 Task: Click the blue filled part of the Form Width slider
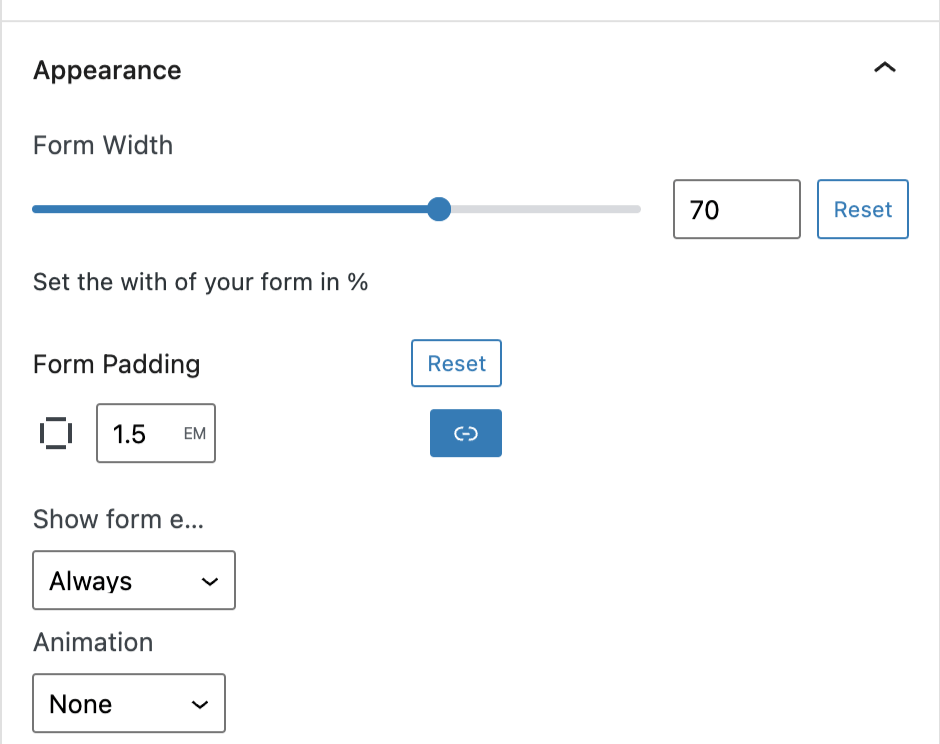click(230, 209)
